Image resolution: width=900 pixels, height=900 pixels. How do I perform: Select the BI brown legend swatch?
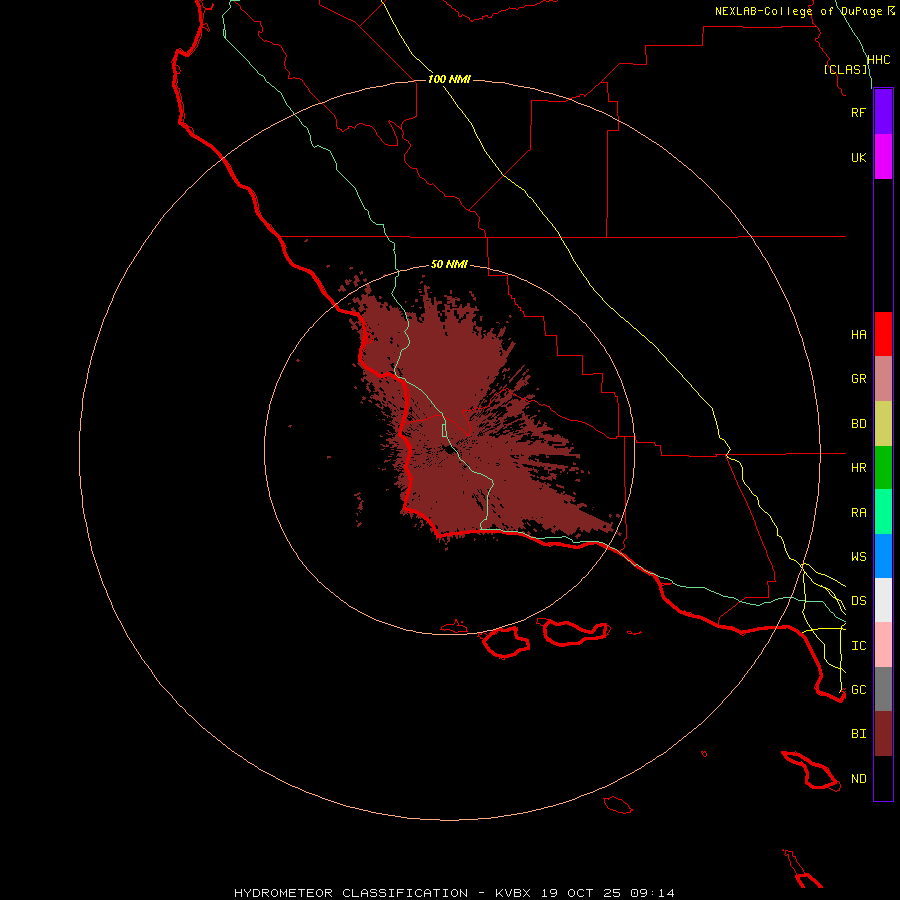point(883,734)
